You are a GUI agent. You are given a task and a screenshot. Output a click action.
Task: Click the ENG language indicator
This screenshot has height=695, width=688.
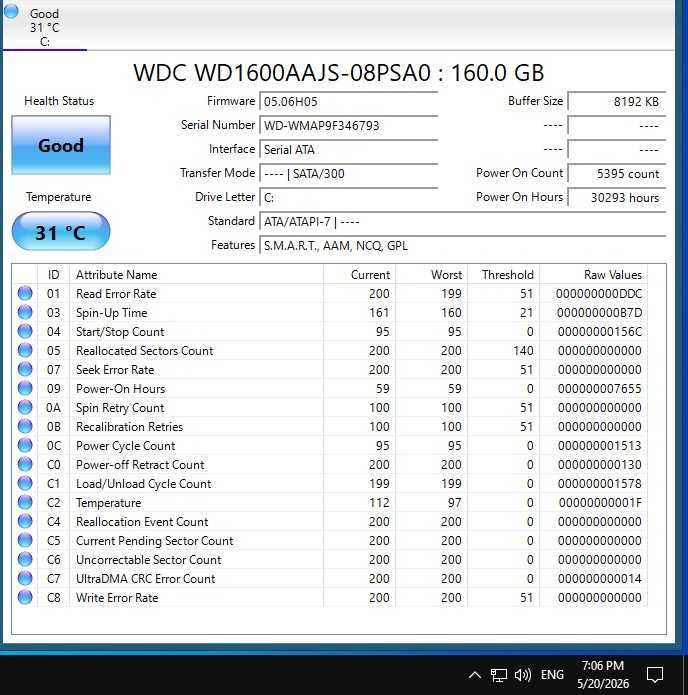[x=552, y=675]
